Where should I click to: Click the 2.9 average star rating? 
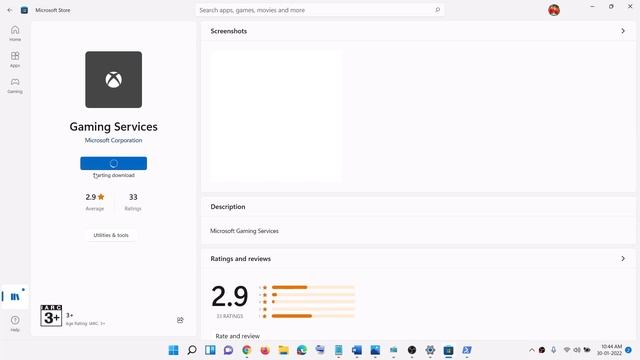pyautogui.click(x=95, y=202)
